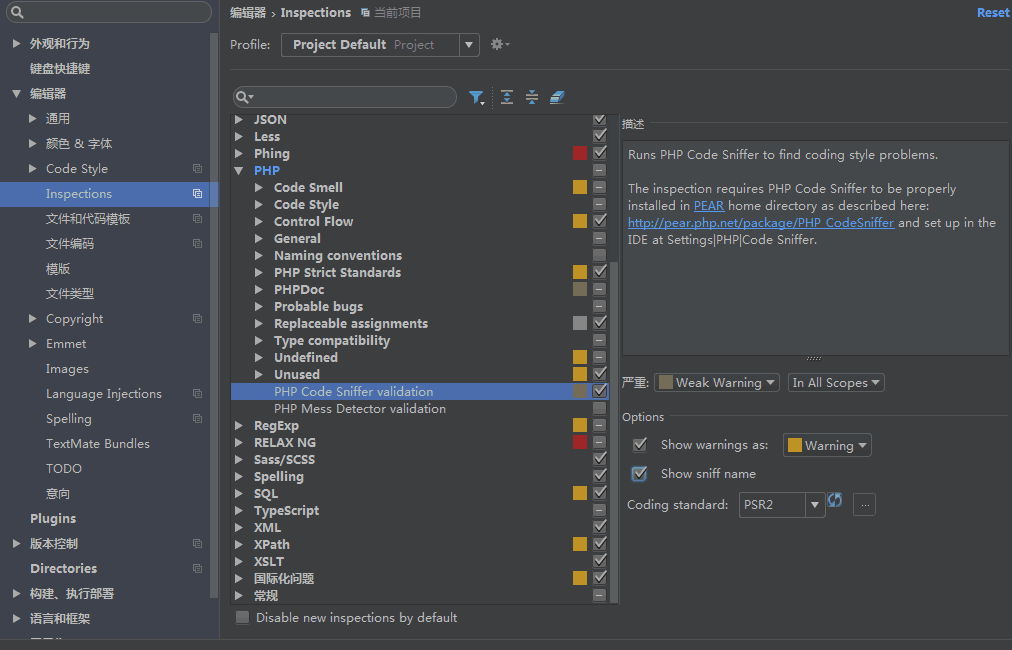The height and width of the screenshot is (650, 1012).
Task: Click the yellow severity swatch for Code Smell
Action: tap(580, 187)
